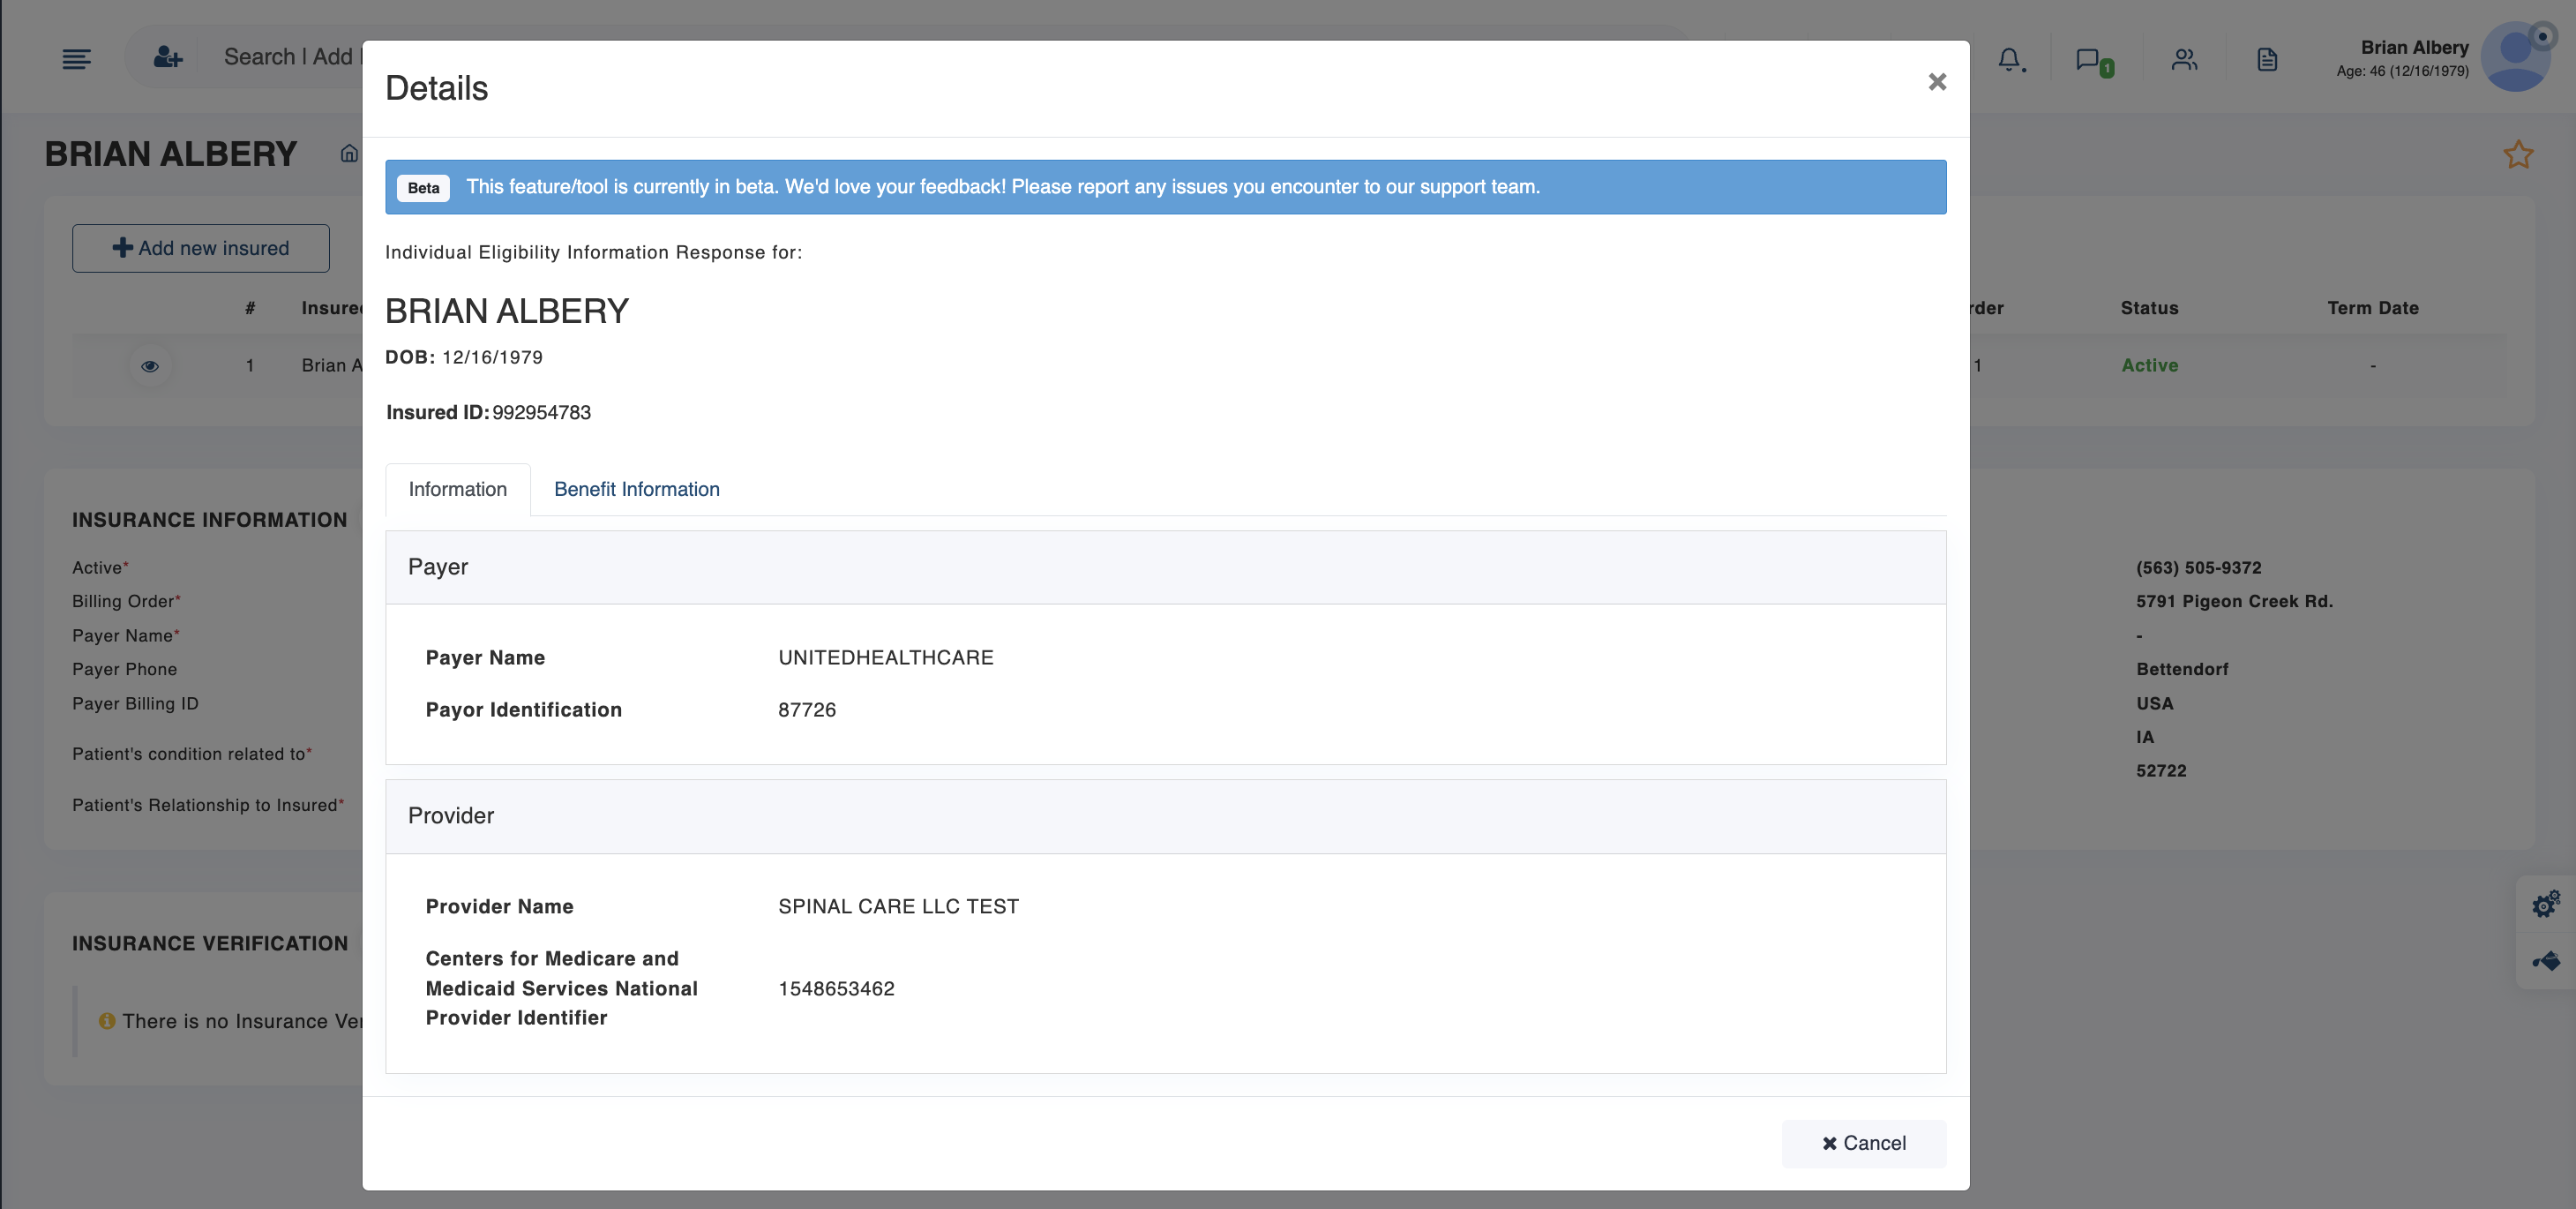2576x1209 pixels.
Task: Click the Brian Albery profile avatar
Action: tap(2517, 58)
